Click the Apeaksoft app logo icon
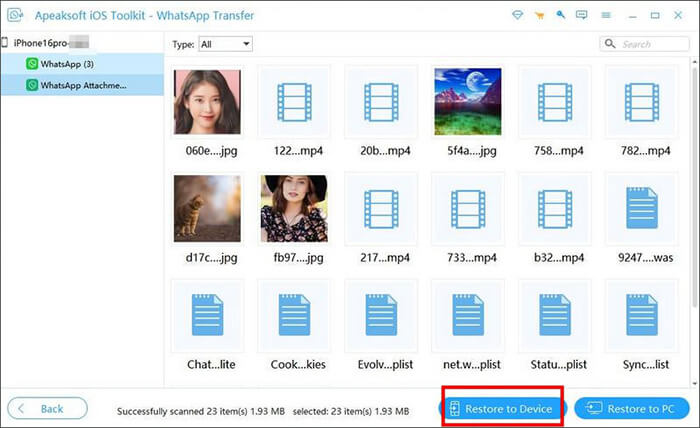The width and height of the screenshot is (700, 428). (15, 15)
